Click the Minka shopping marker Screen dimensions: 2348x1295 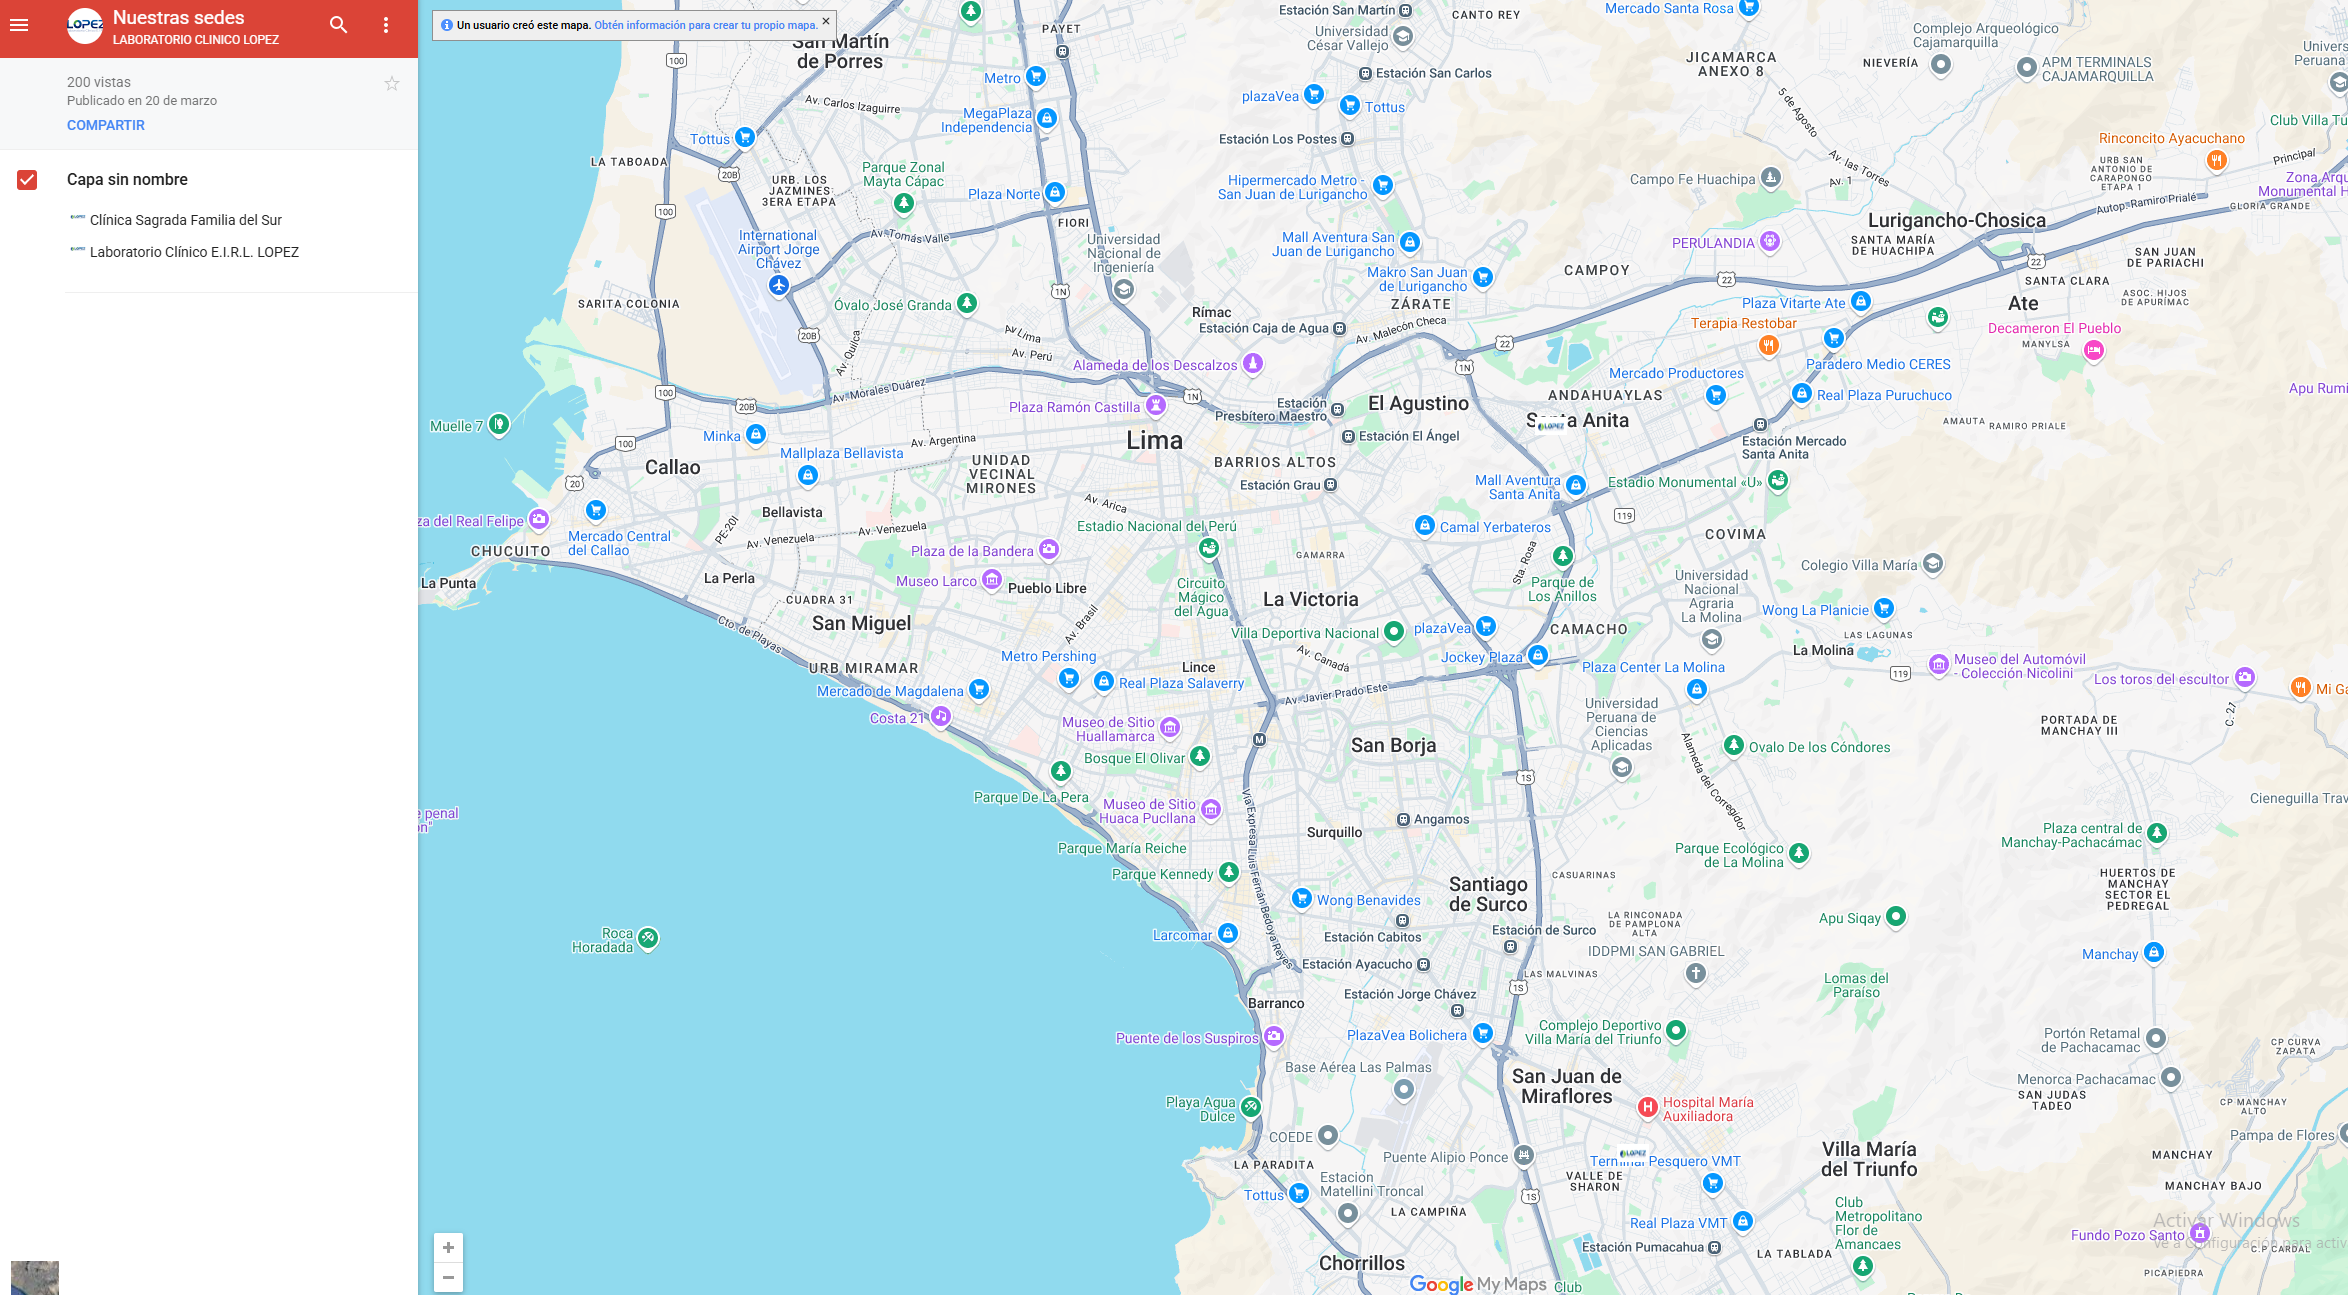point(756,434)
